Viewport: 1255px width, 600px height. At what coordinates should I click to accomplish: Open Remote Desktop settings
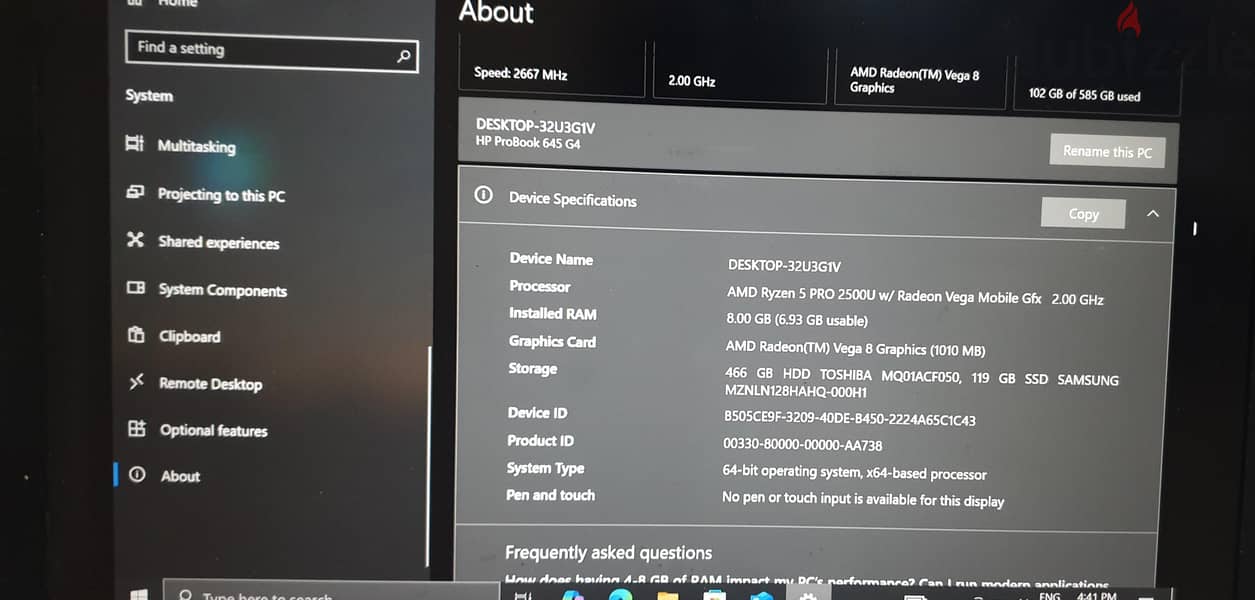[210, 384]
